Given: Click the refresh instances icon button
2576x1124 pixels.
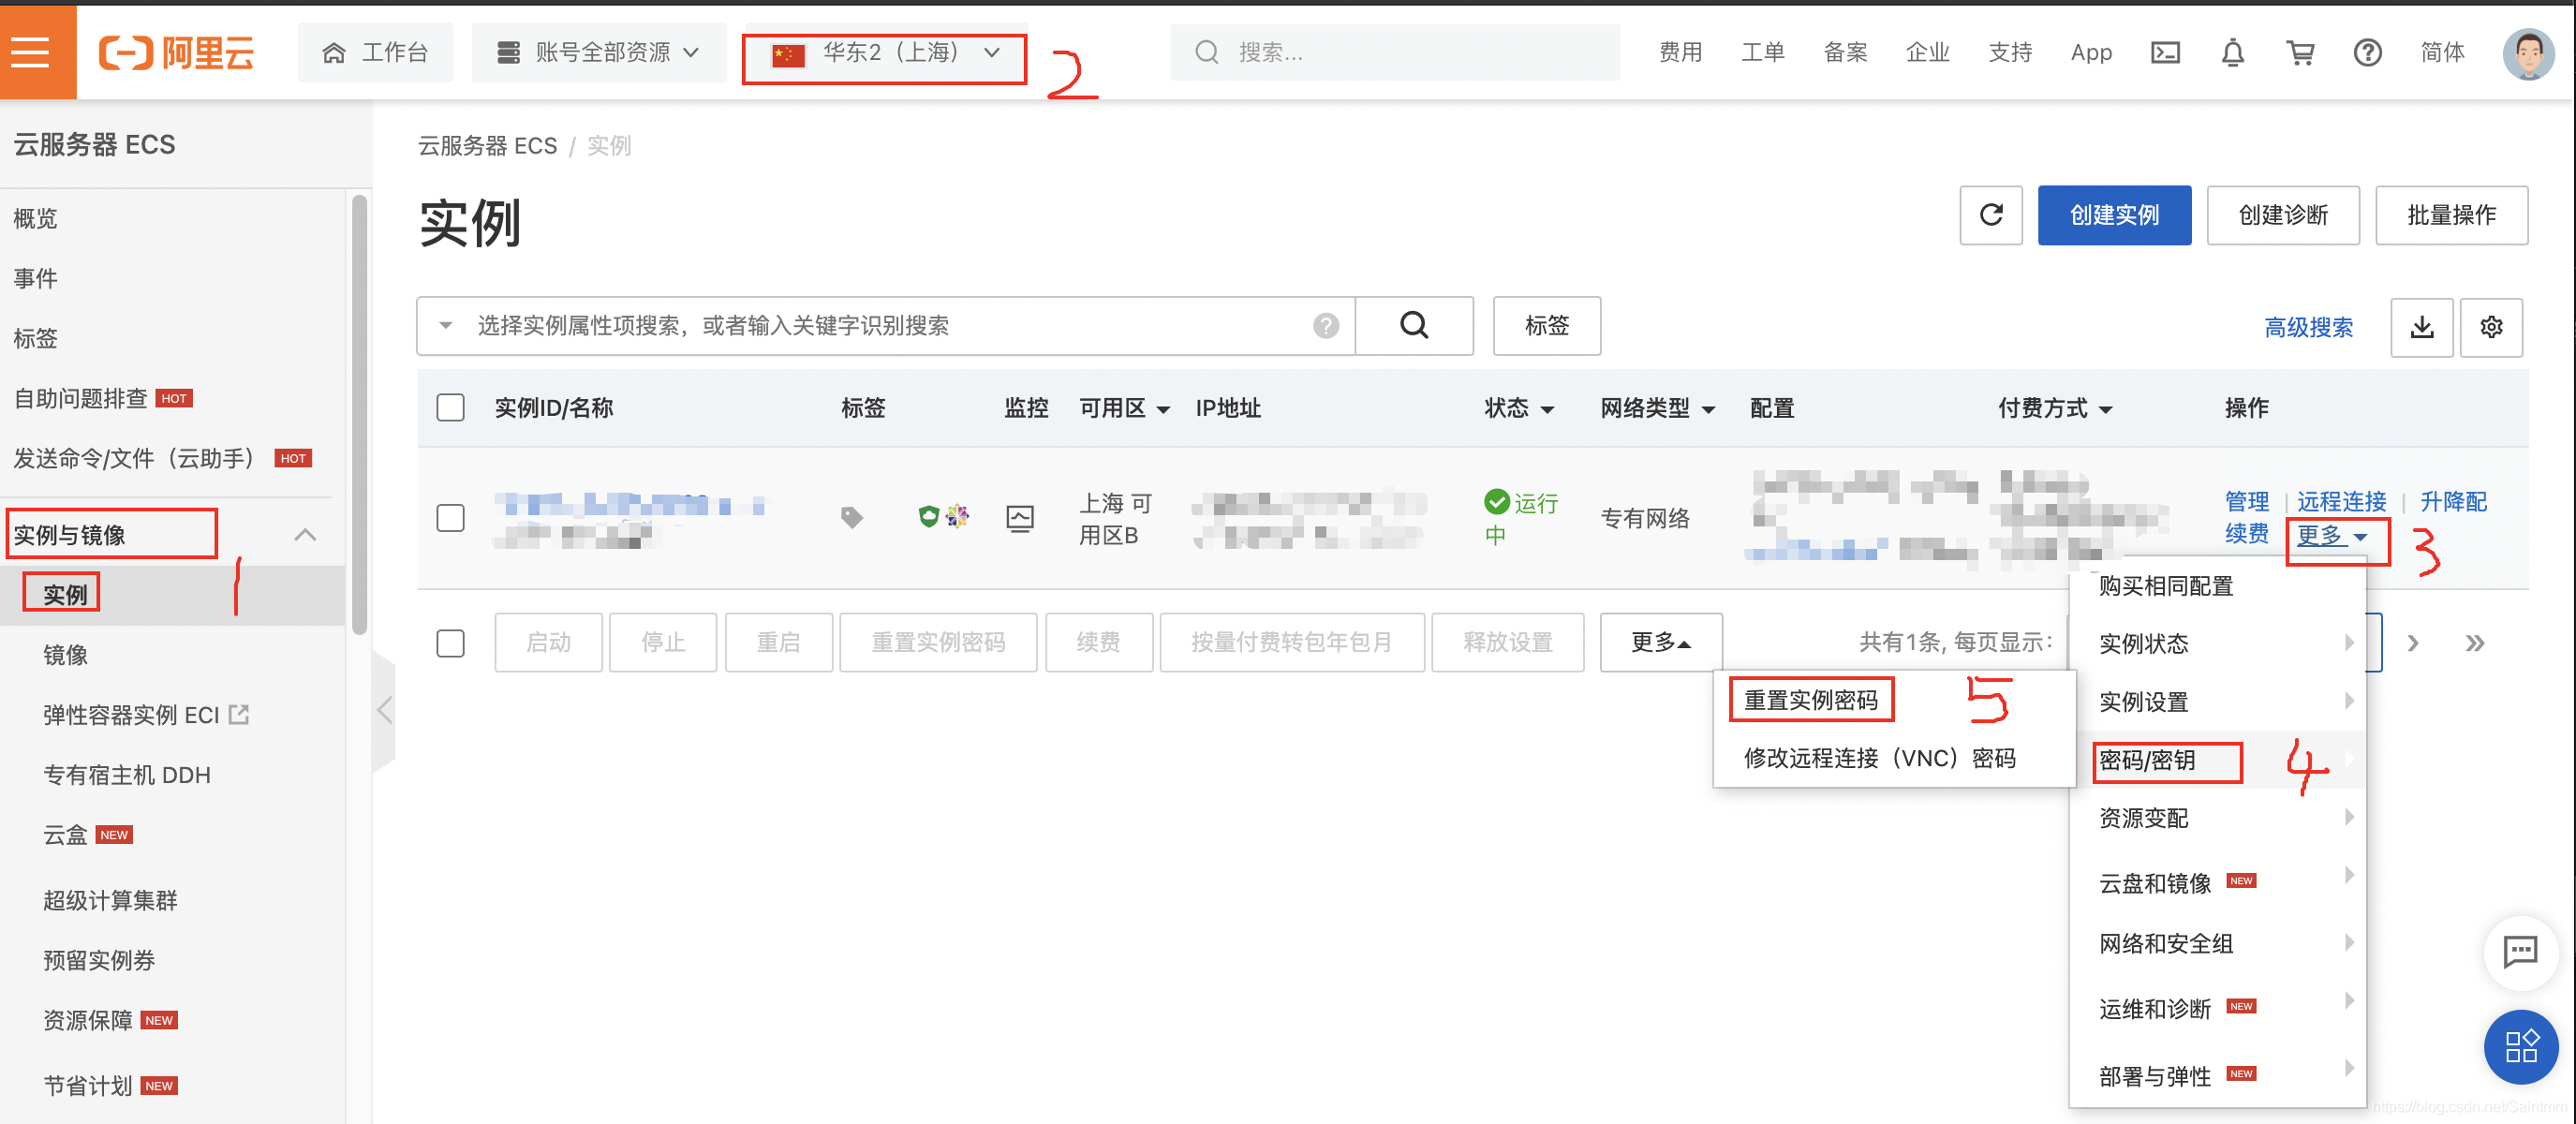Looking at the screenshot, I should [1990, 215].
